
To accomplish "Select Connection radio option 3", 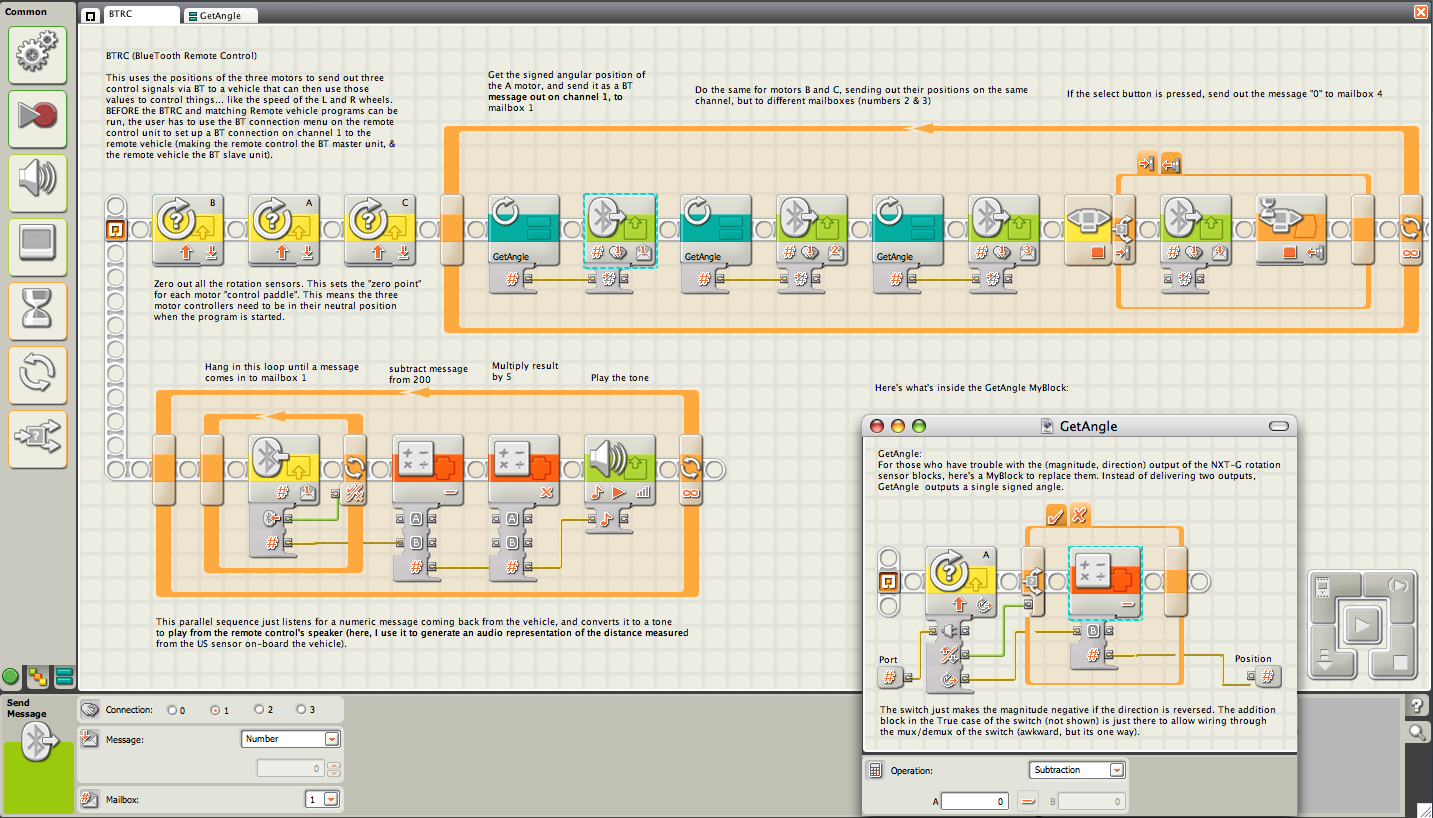I will (301, 710).
